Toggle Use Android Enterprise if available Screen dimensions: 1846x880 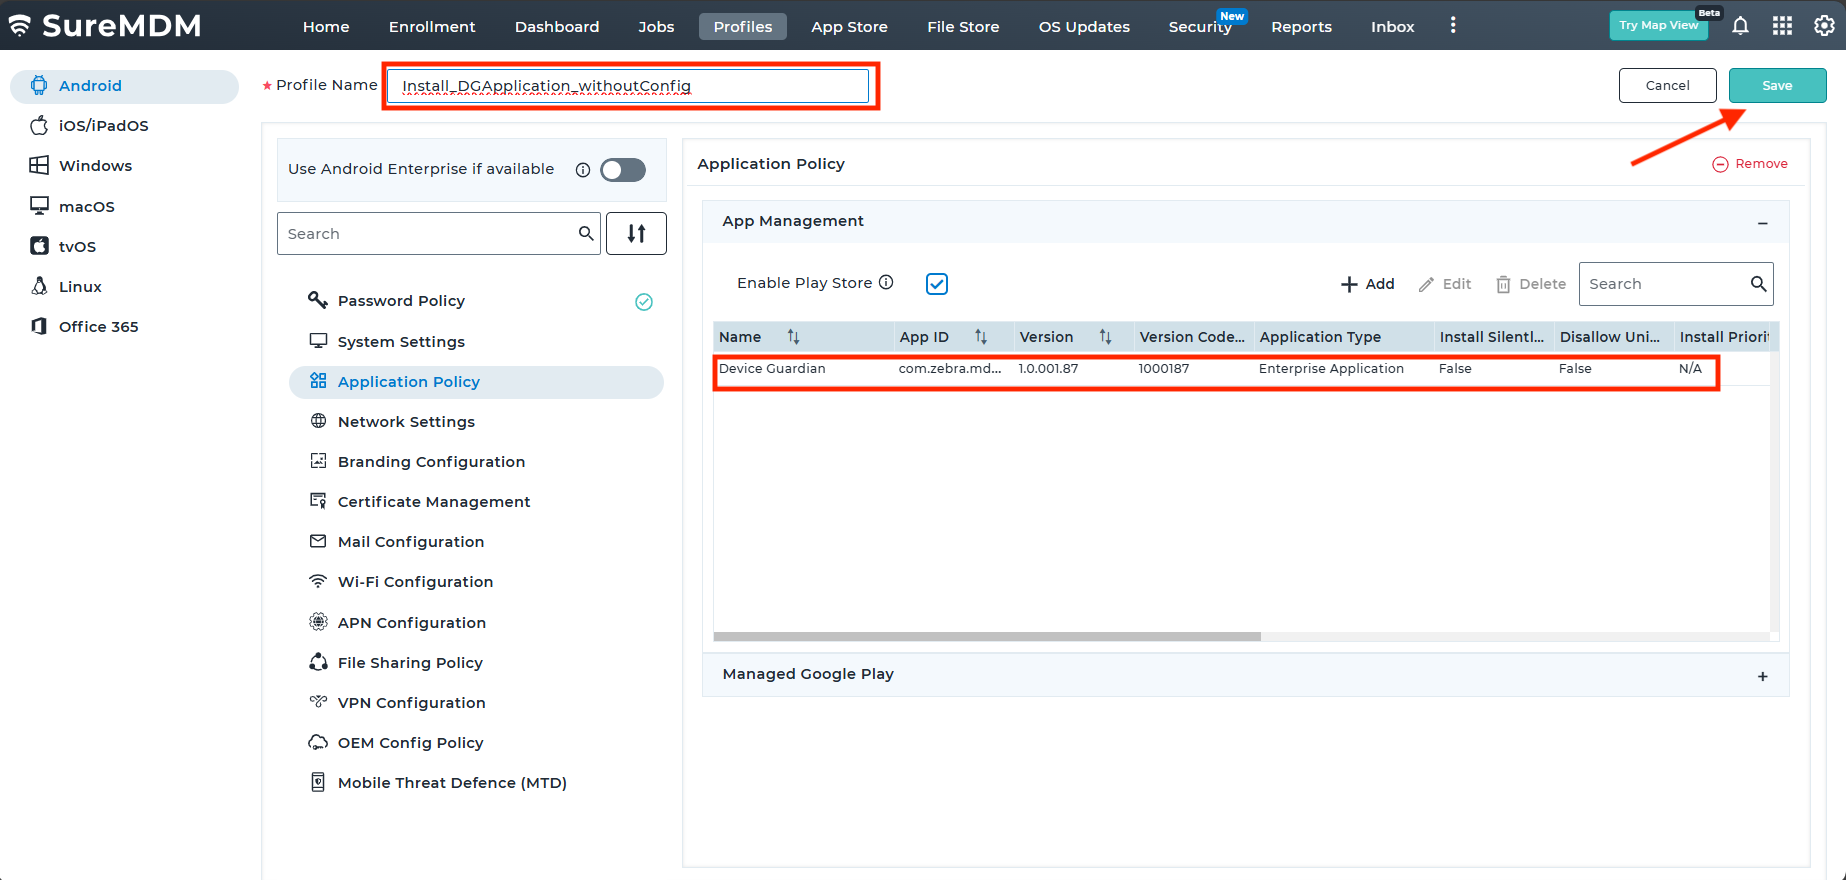(x=623, y=170)
